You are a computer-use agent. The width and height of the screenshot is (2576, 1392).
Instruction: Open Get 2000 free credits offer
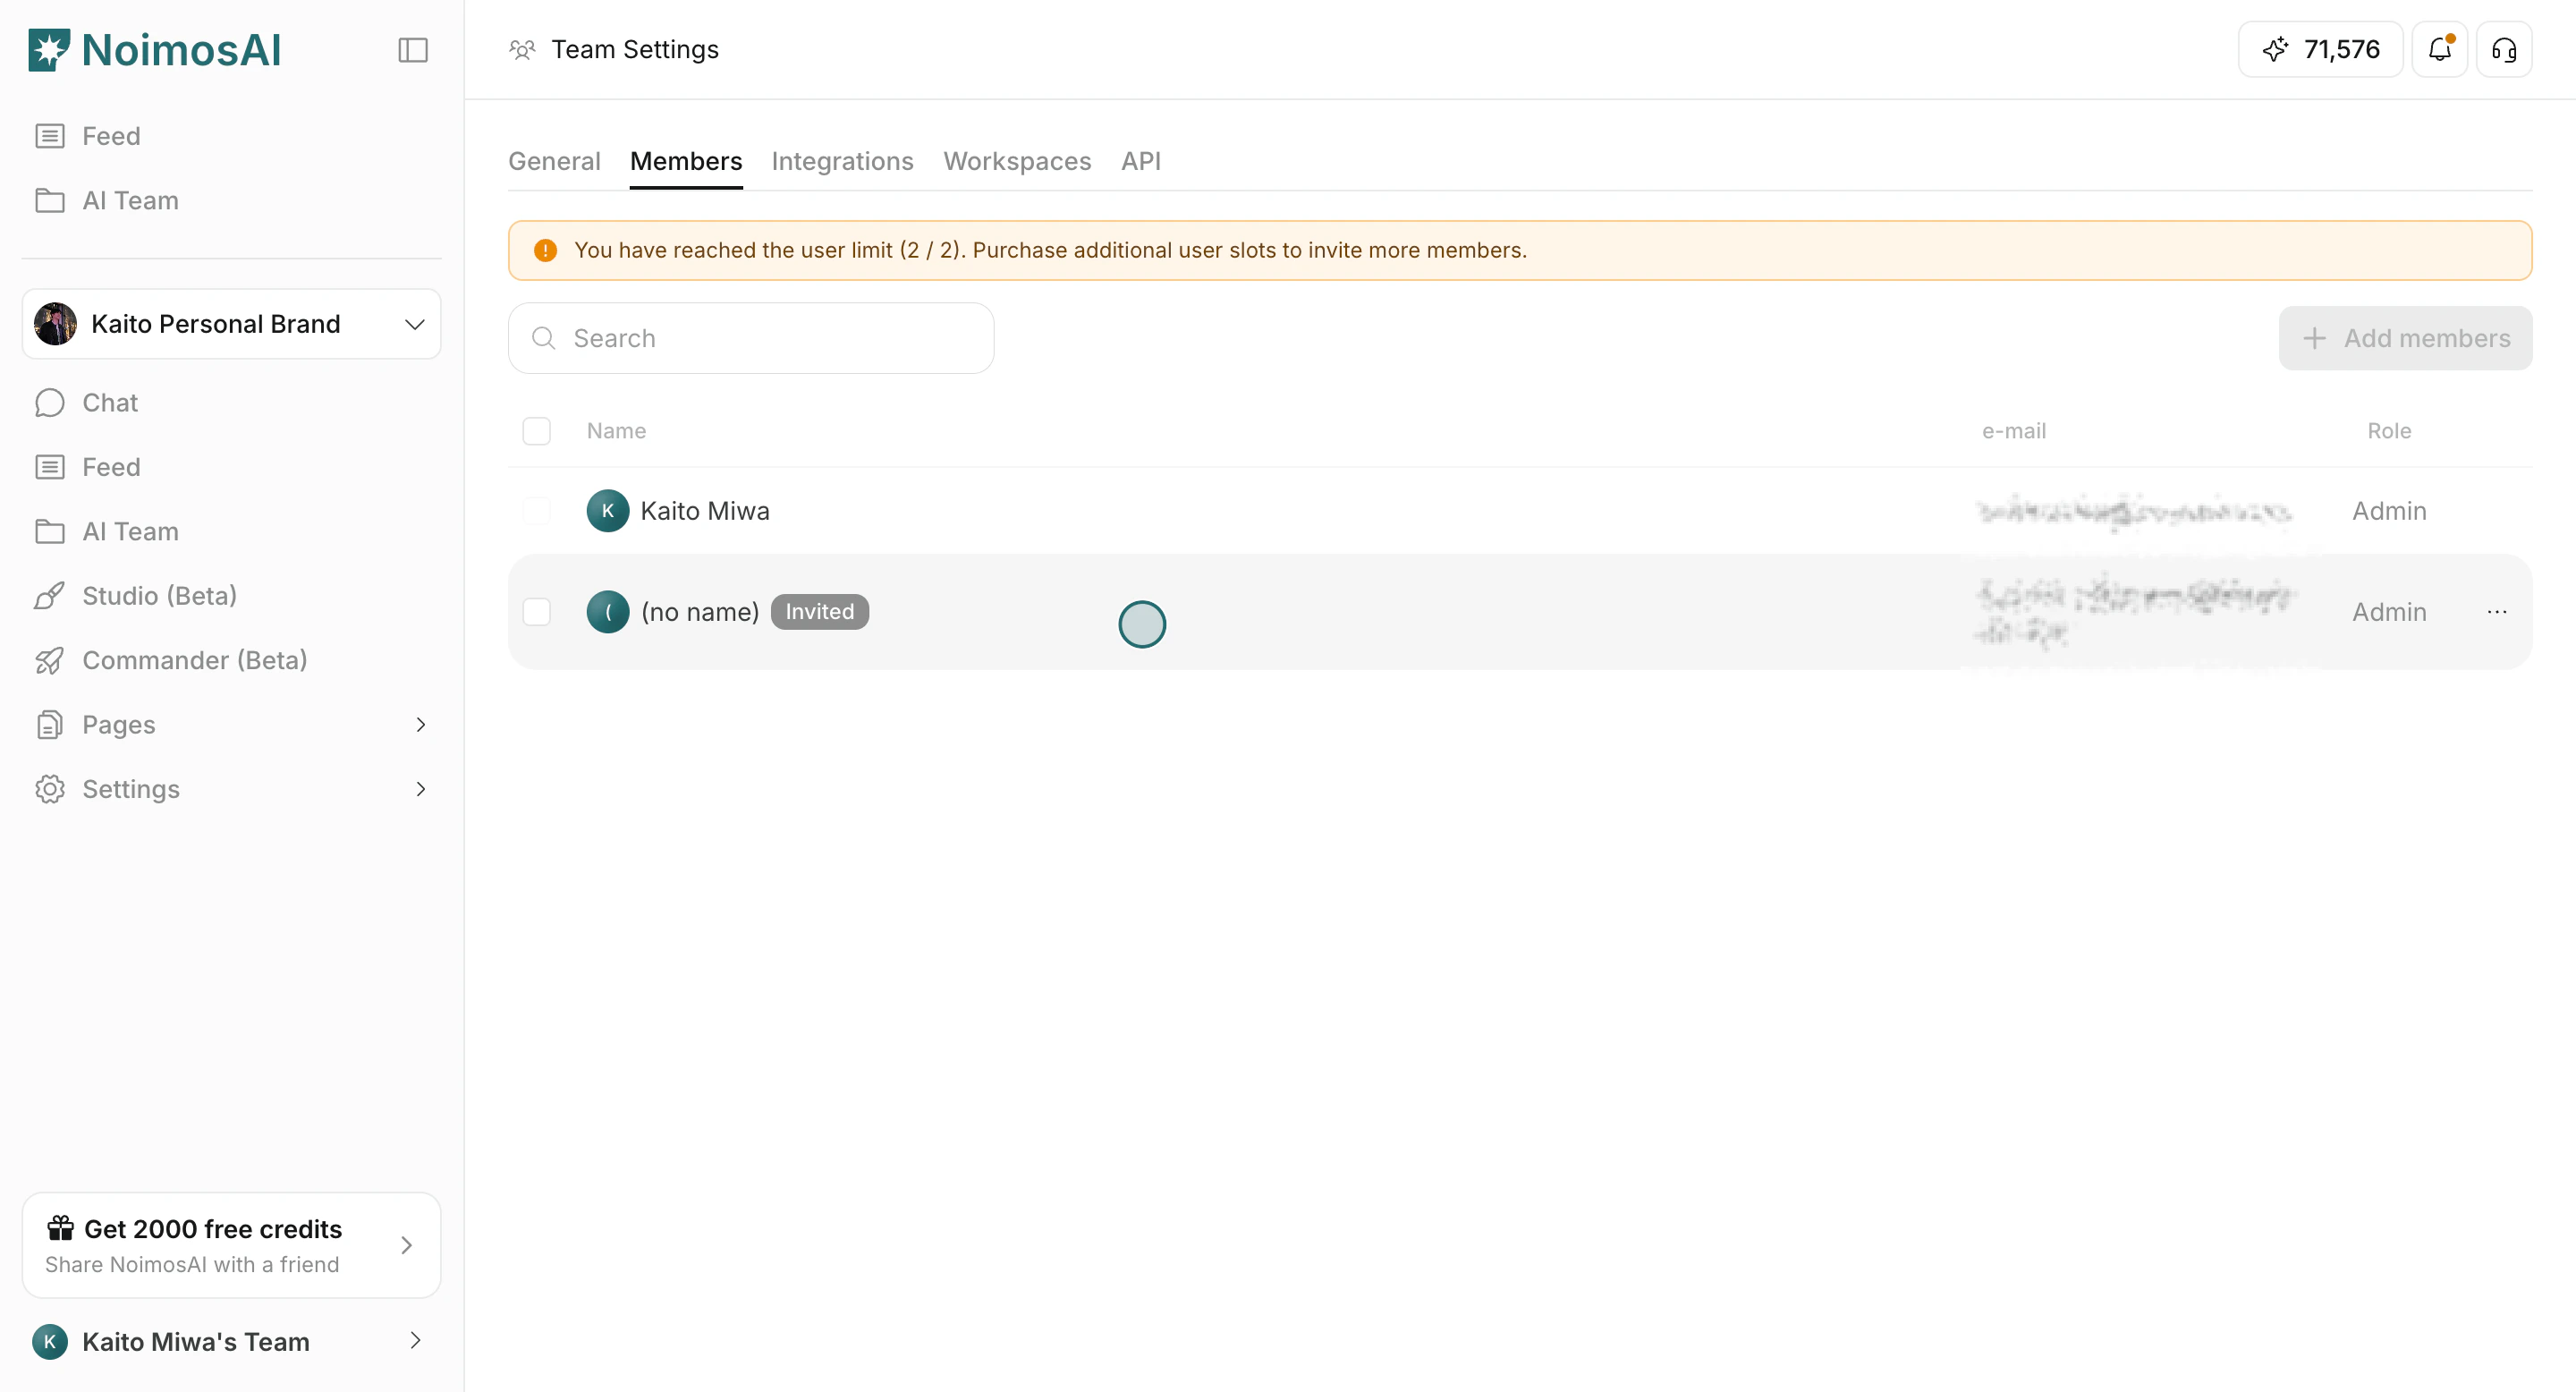click(x=231, y=1245)
